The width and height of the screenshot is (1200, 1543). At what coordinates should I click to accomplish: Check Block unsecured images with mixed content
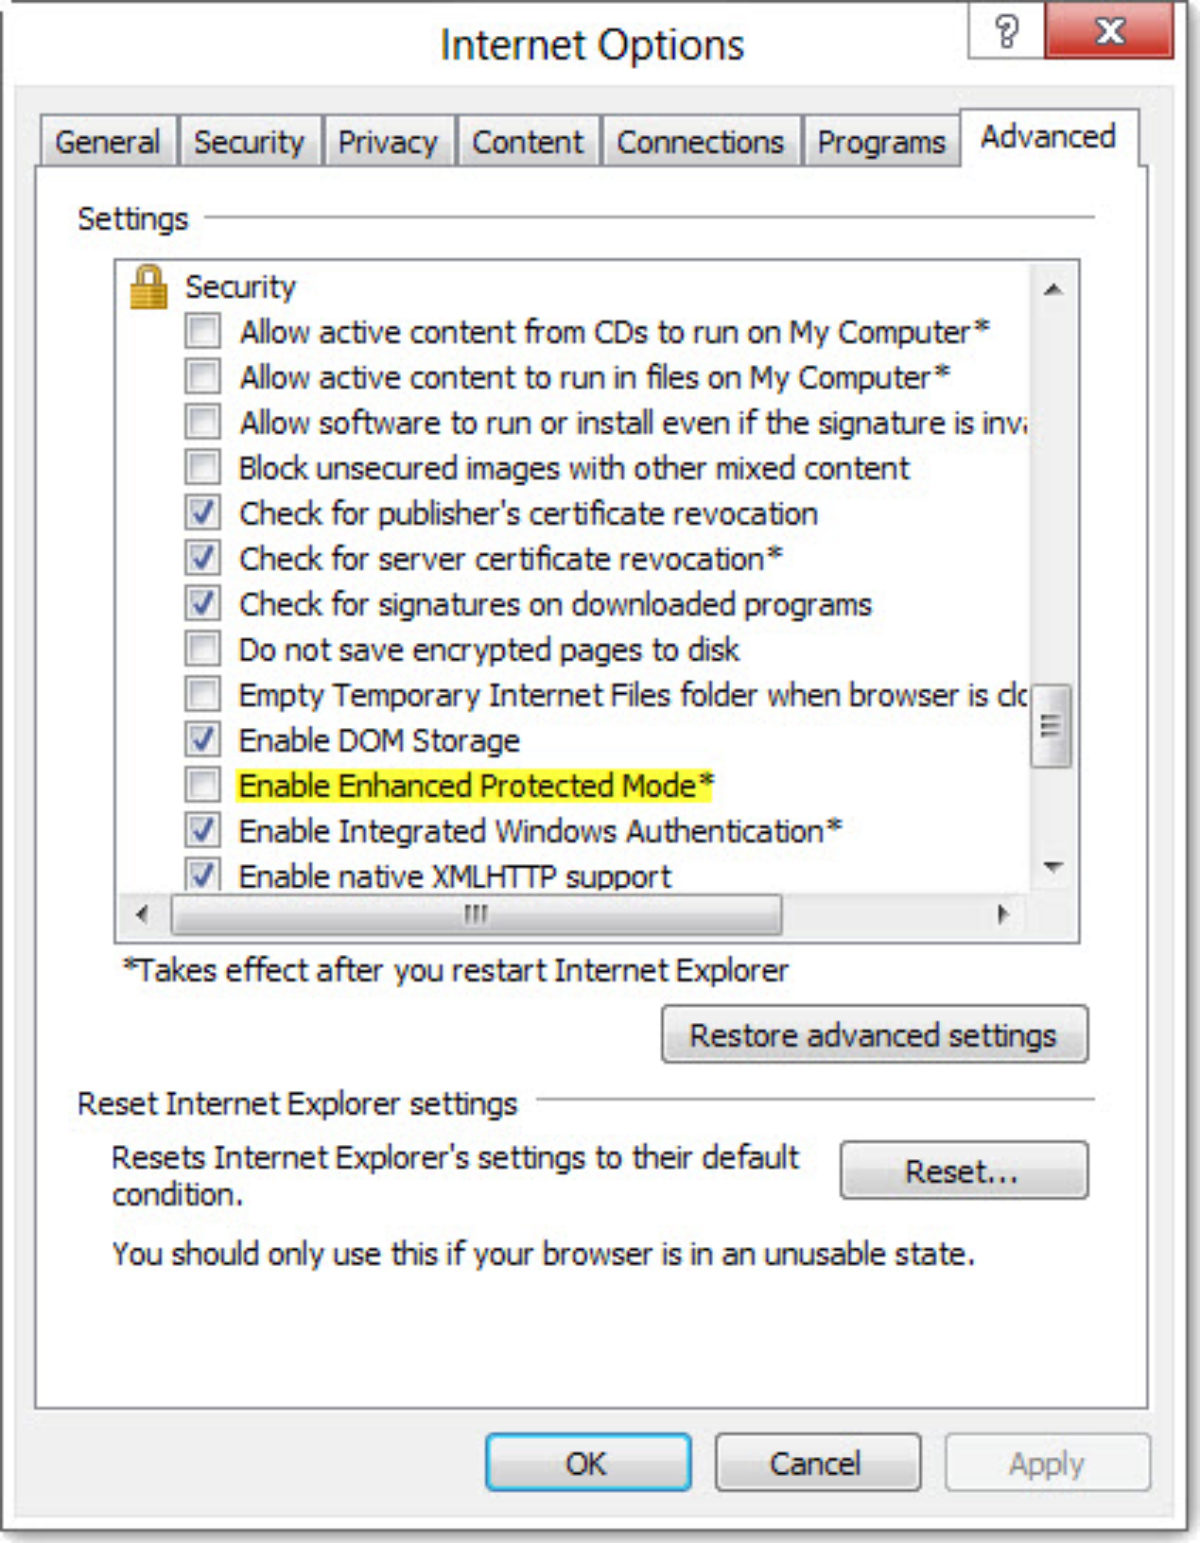(203, 467)
